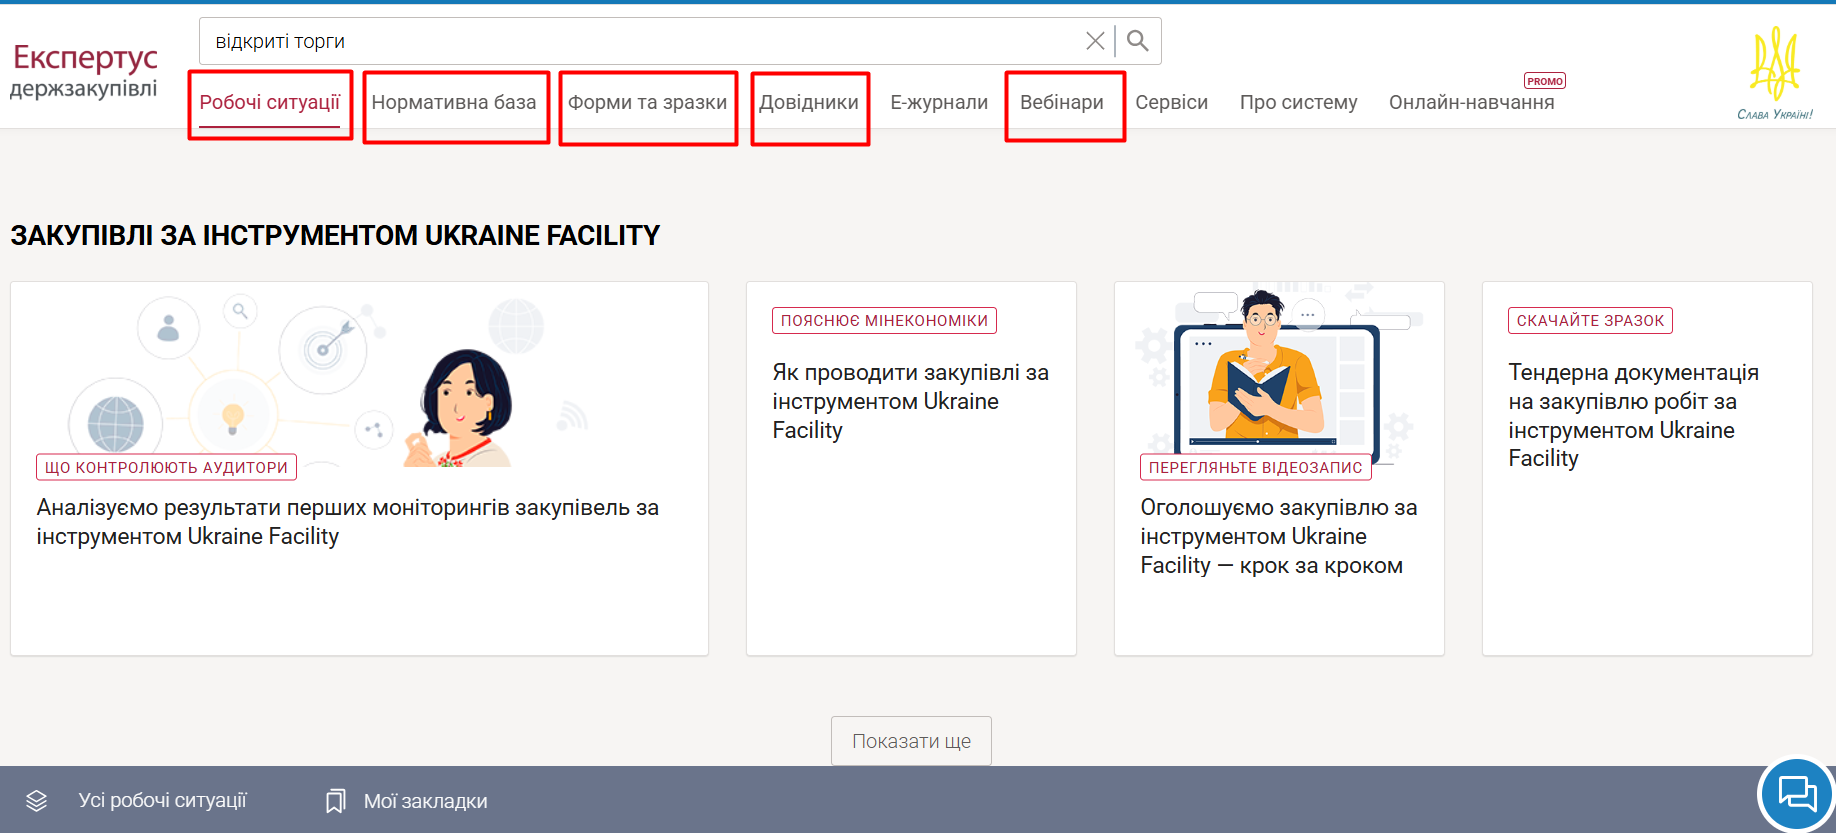The width and height of the screenshot is (1836, 833).
Task: Click the layers icon for all situations
Action: point(37,801)
